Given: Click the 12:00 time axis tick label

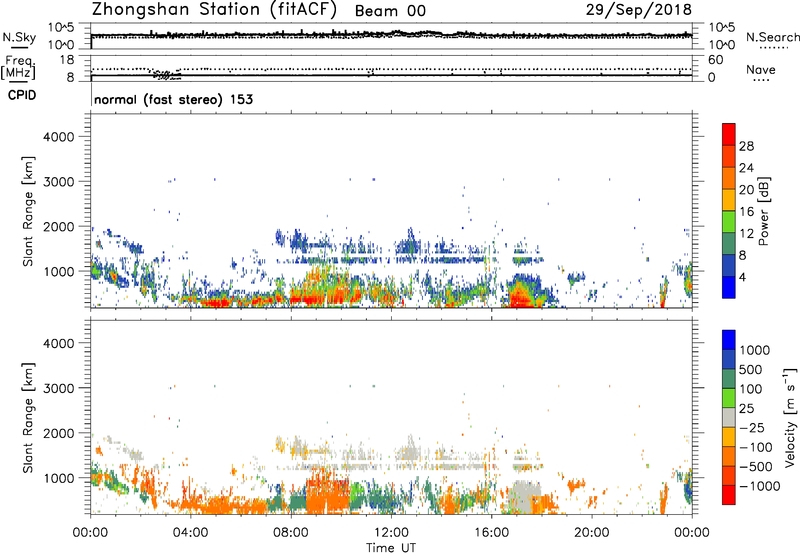Looking at the screenshot, I should pos(391,533).
